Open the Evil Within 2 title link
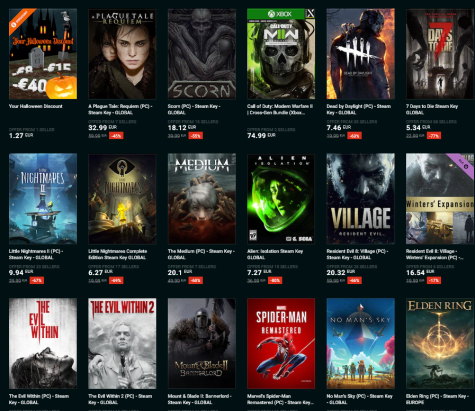Image resolution: width=475 pixels, height=411 pixels. click(120, 399)
